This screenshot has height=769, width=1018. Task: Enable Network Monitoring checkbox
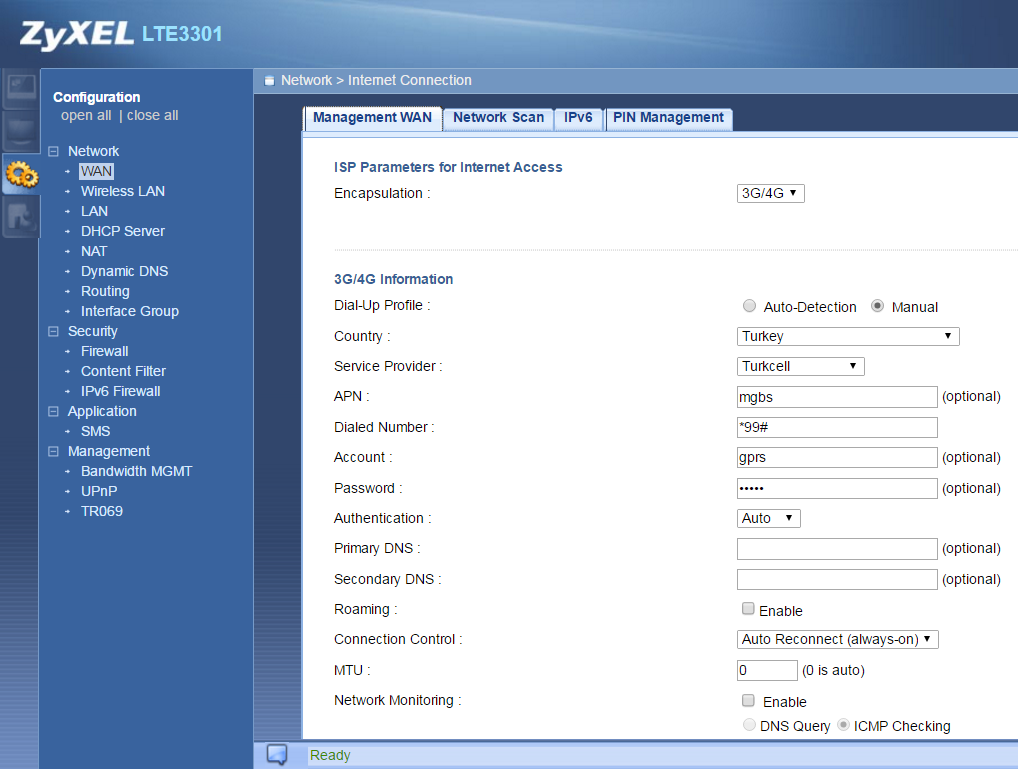click(748, 700)
